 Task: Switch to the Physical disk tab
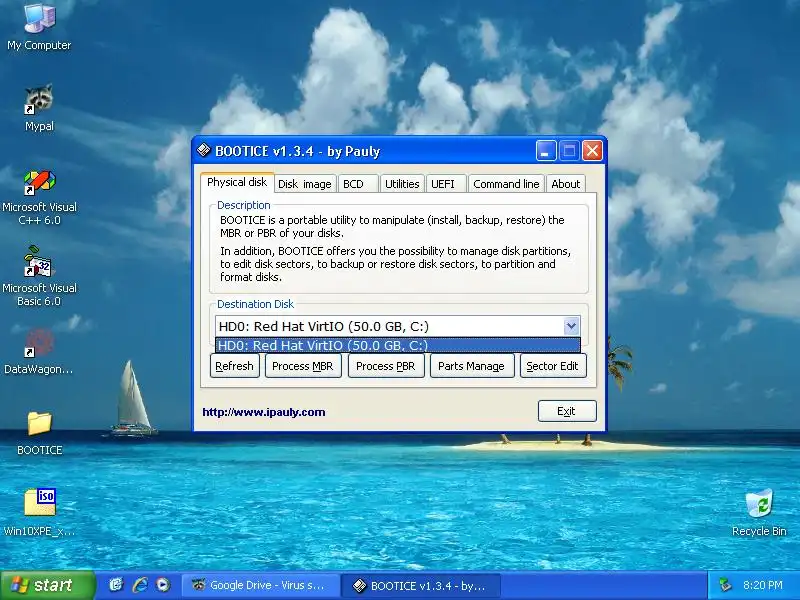[237, 182]
